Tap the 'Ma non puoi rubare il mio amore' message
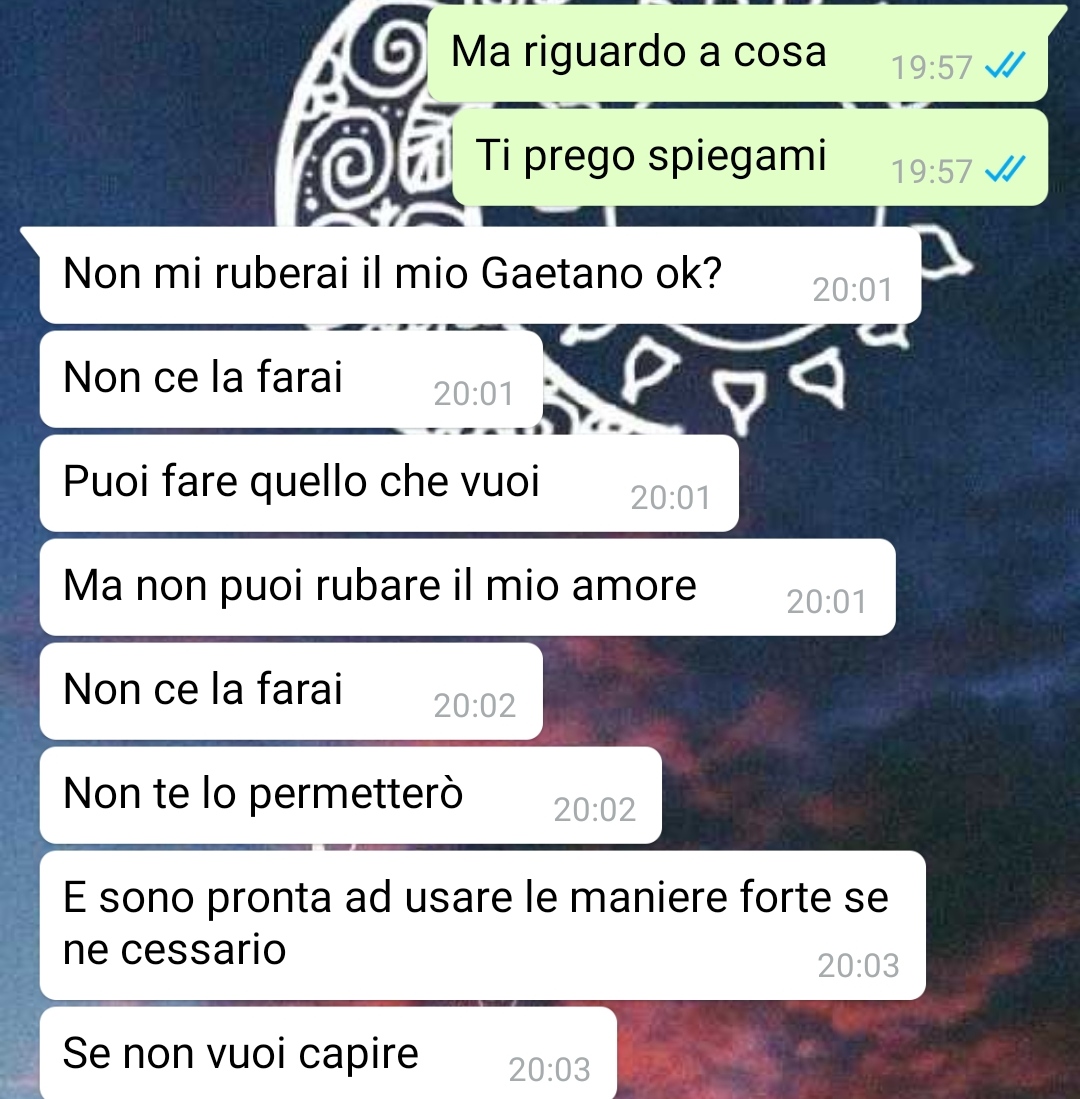Screen dimensions: 1080x1099 click(x=467, y=587)
